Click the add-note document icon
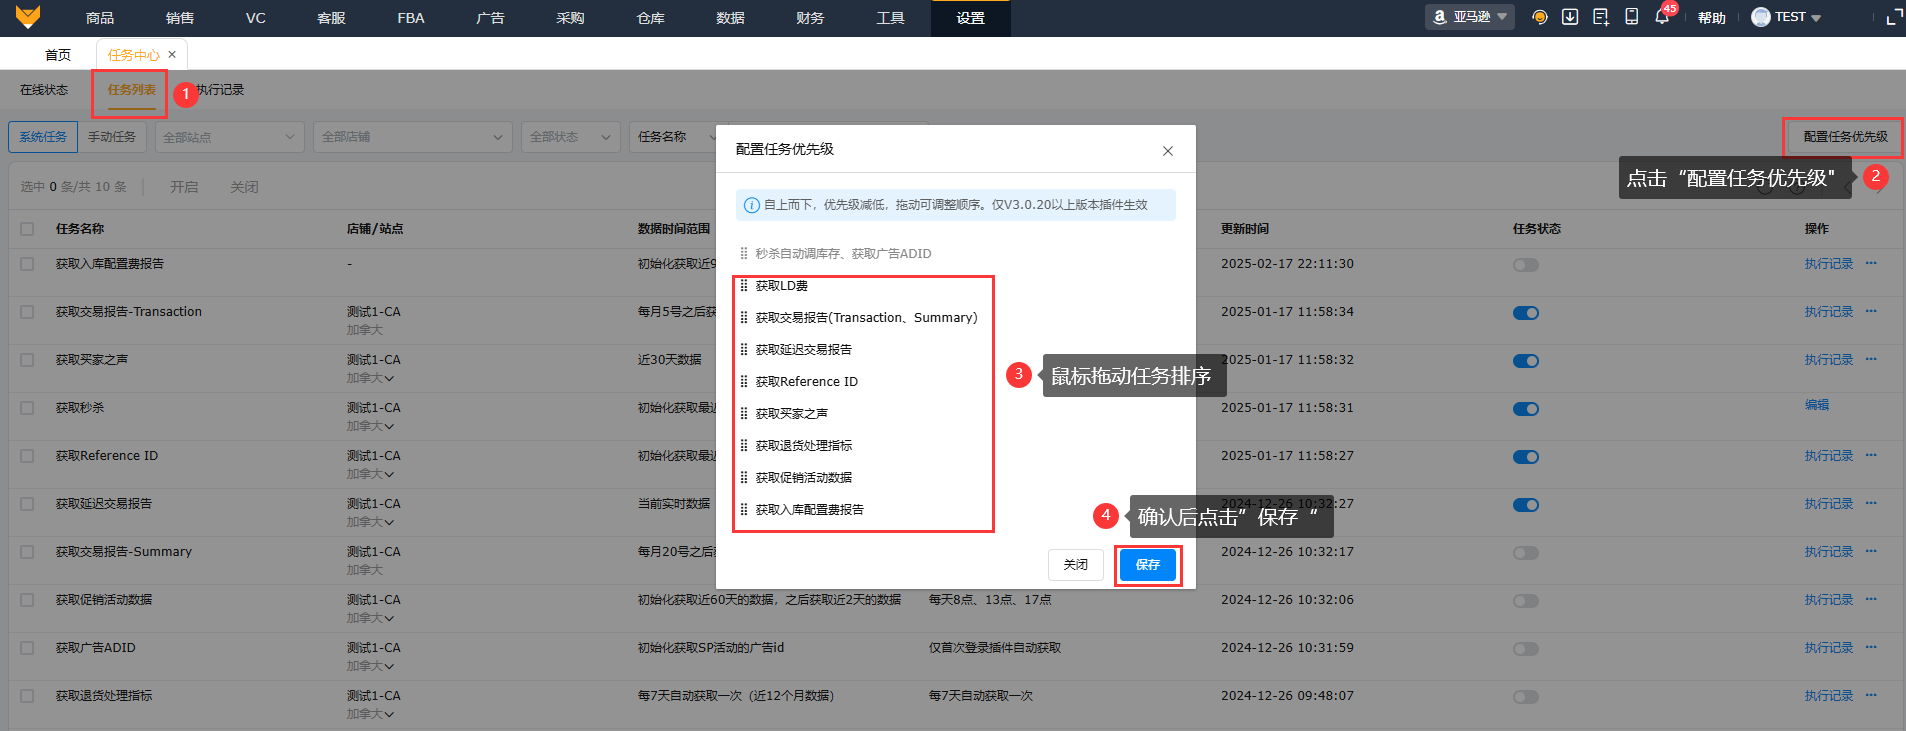 click(1601, 17)
